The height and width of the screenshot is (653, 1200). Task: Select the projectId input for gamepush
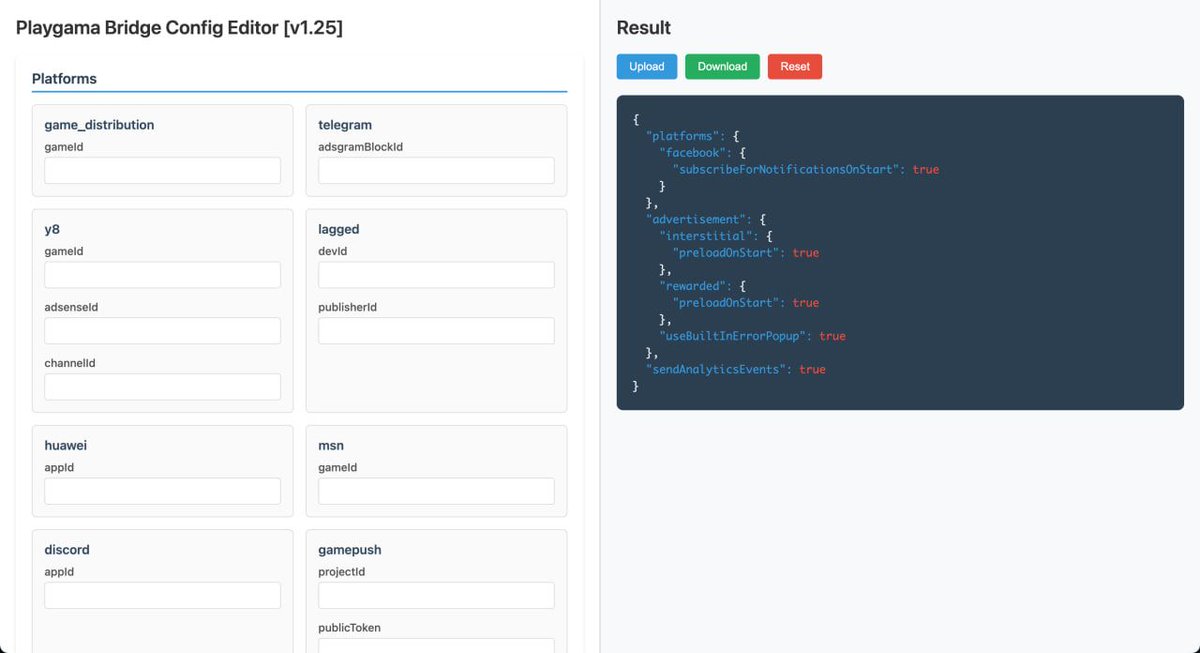pos(436,594)
